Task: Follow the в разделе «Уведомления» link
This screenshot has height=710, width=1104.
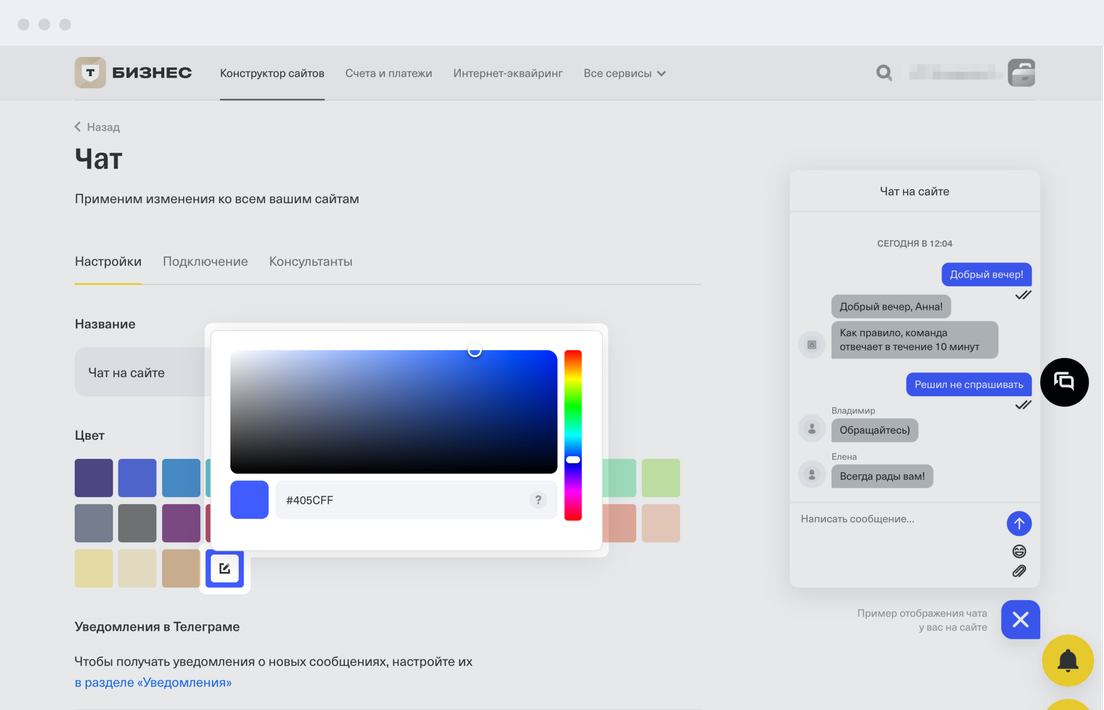Action: tap(153, 683)
